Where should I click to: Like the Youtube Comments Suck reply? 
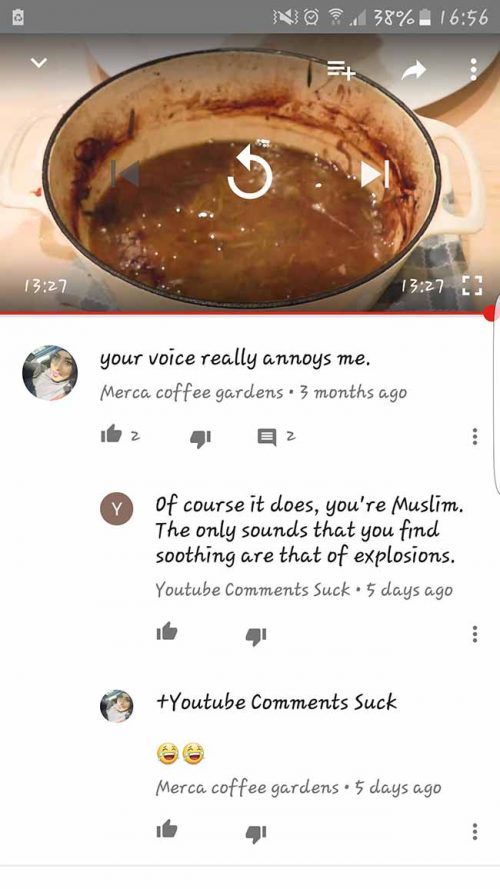[167, 632]
